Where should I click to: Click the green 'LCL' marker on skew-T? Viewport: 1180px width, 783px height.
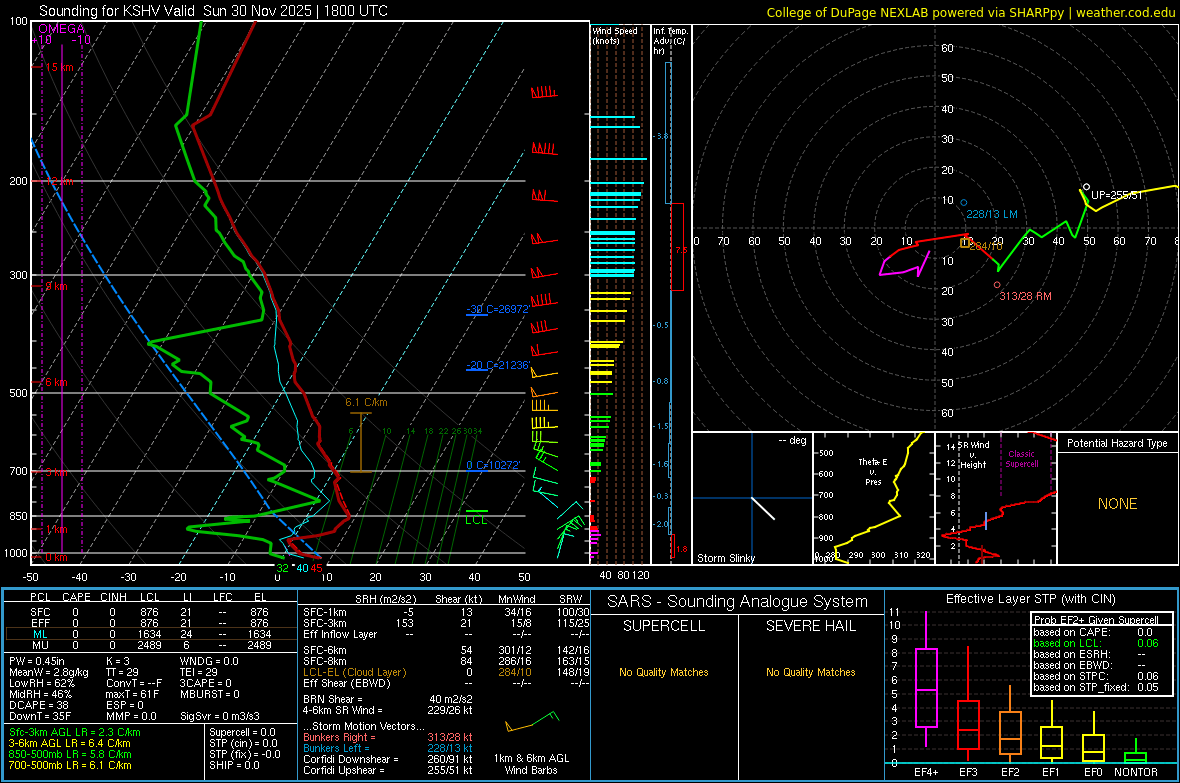pyautogui.click(x=476, y=520)
